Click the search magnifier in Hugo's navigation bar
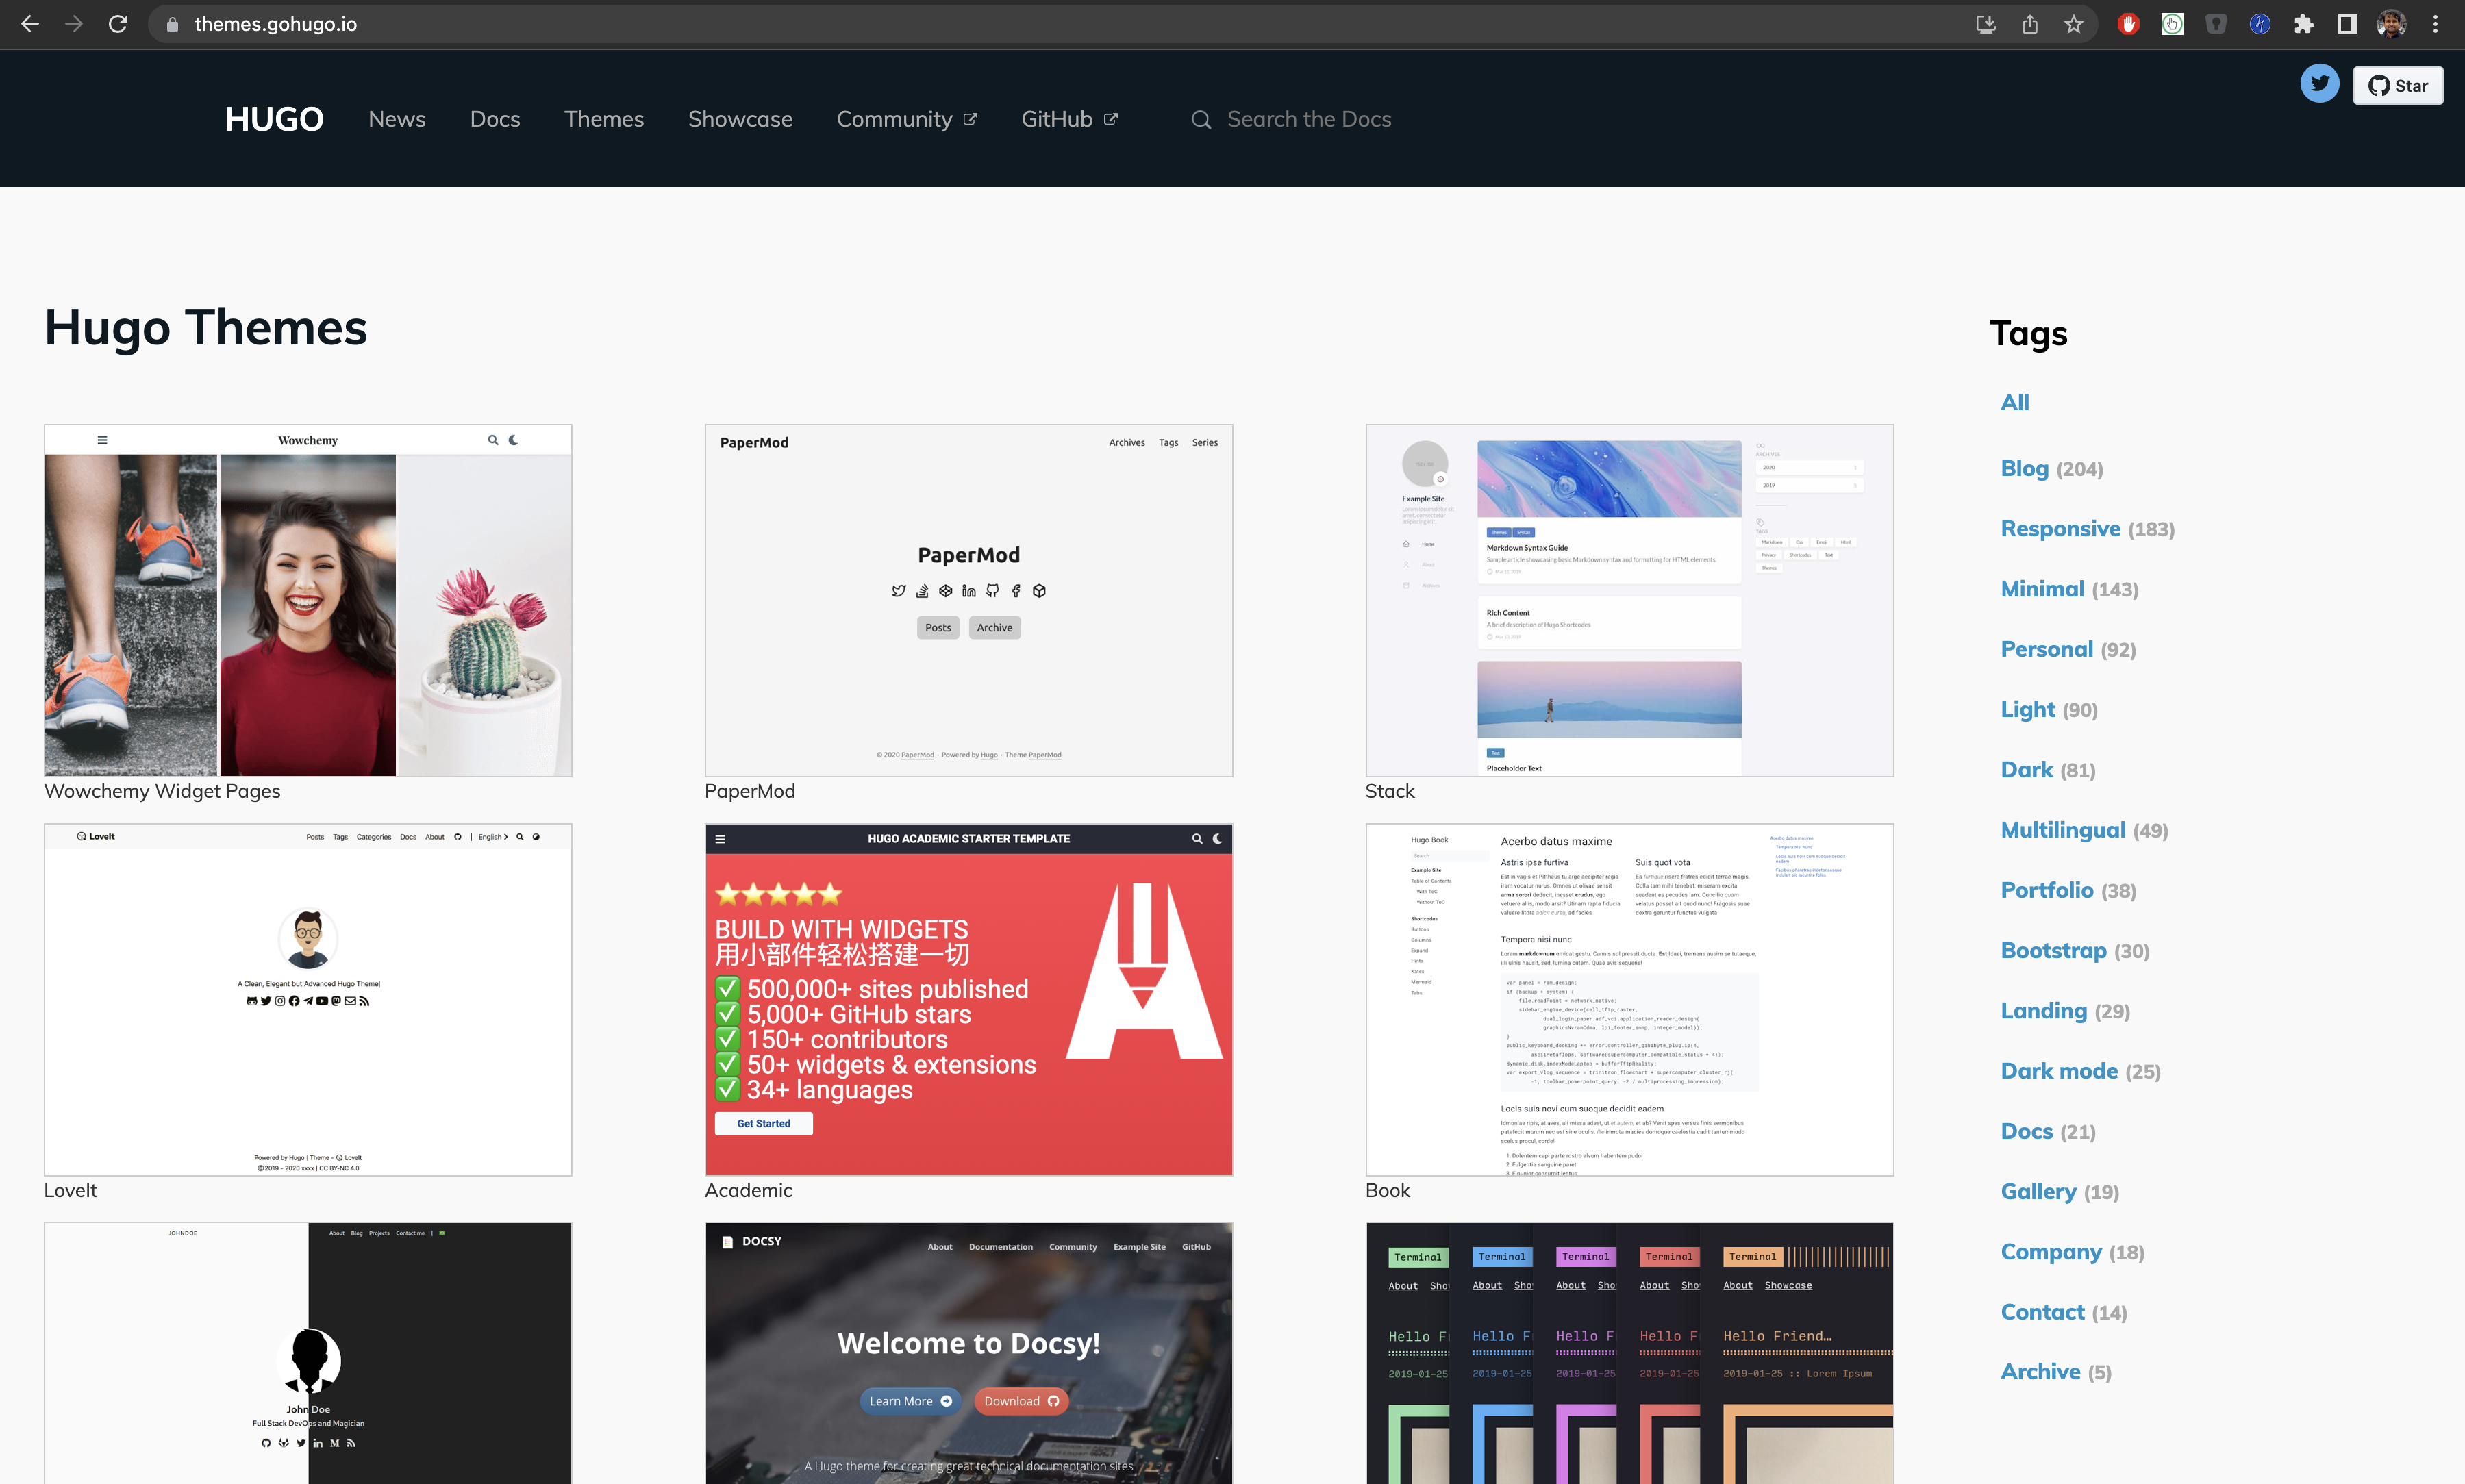Image resolution: width=2465 pixels, height=1484 pixels. (x=1201, y=119)
